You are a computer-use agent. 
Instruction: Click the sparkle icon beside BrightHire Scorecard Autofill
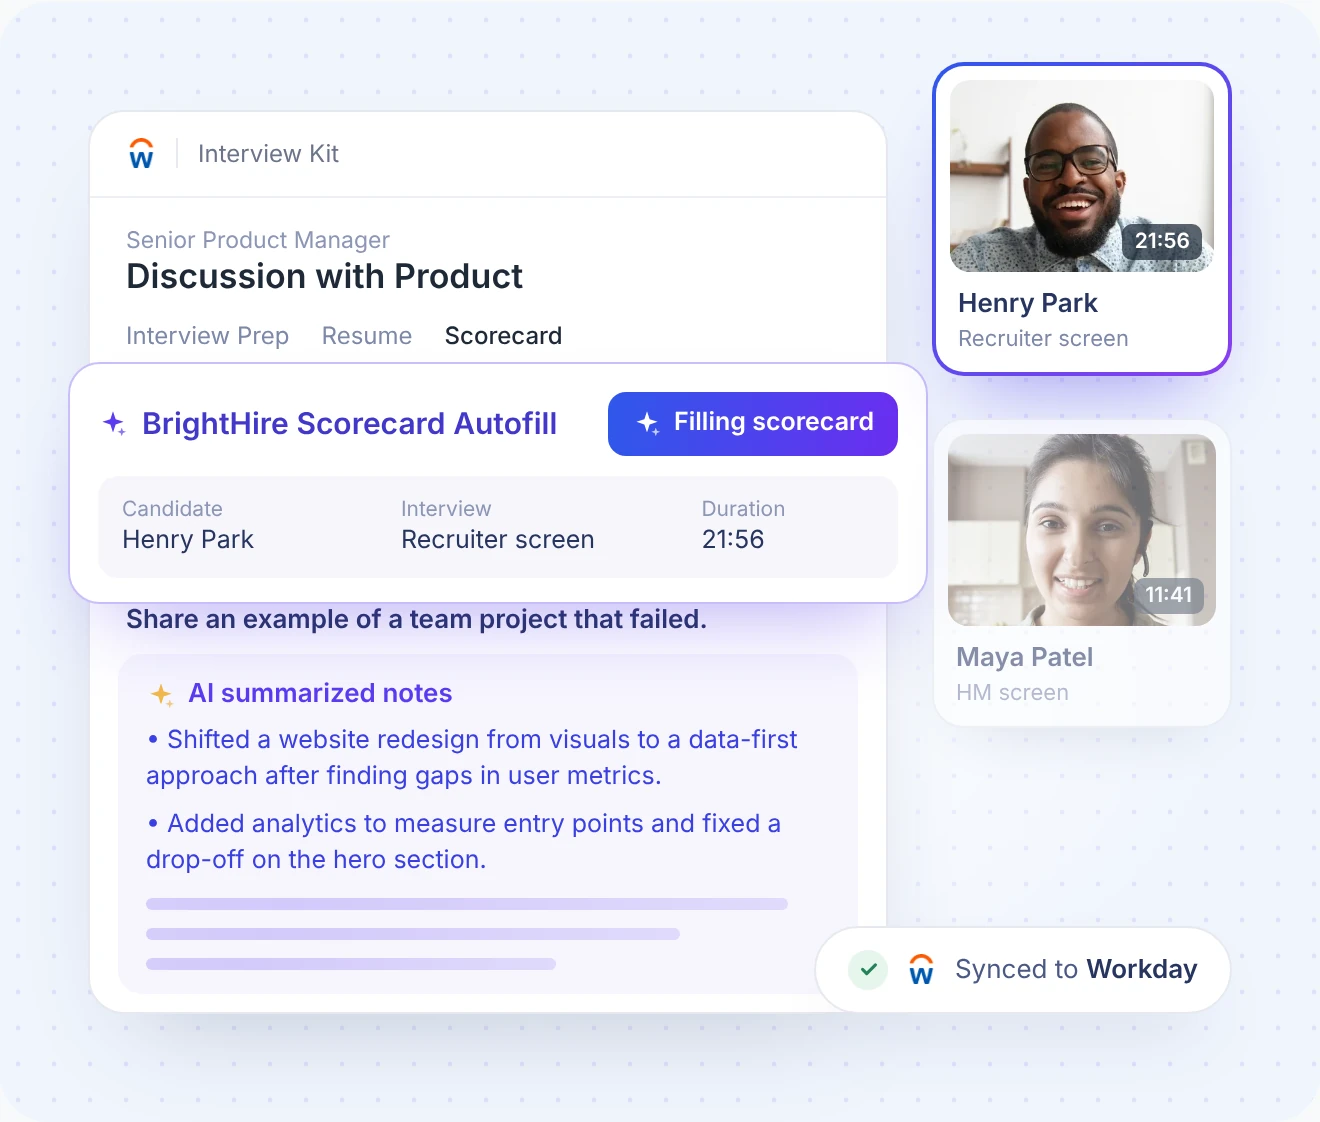(x=114, y=424)
